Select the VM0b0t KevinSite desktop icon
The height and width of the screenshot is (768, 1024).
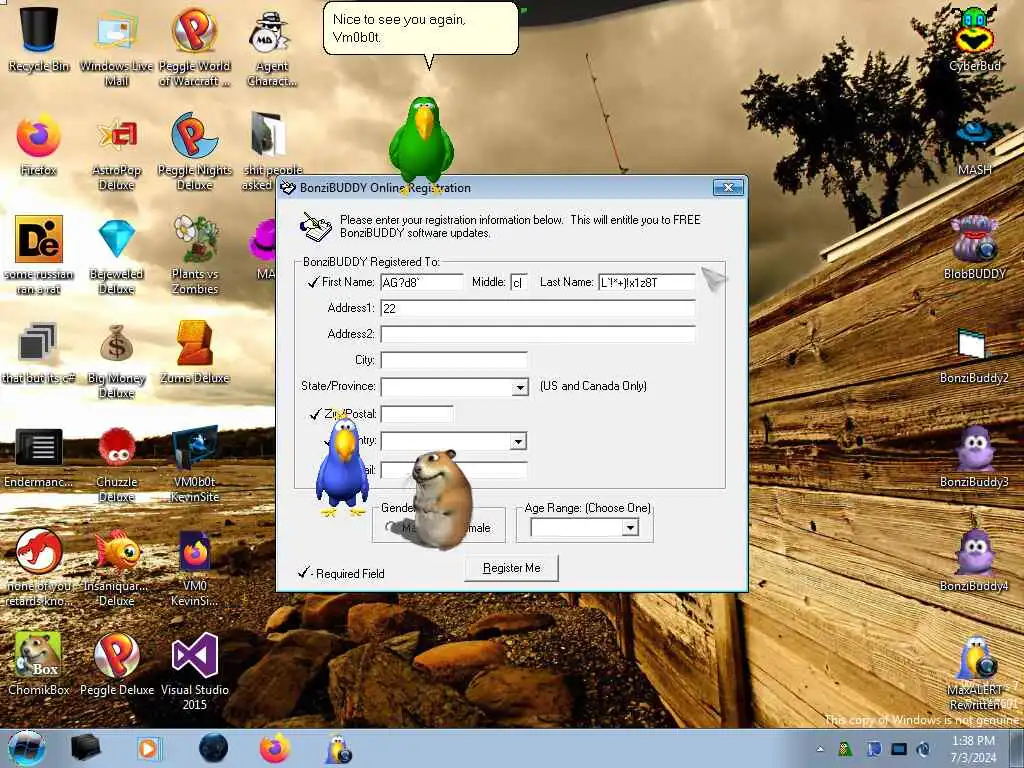click(195, 464)
